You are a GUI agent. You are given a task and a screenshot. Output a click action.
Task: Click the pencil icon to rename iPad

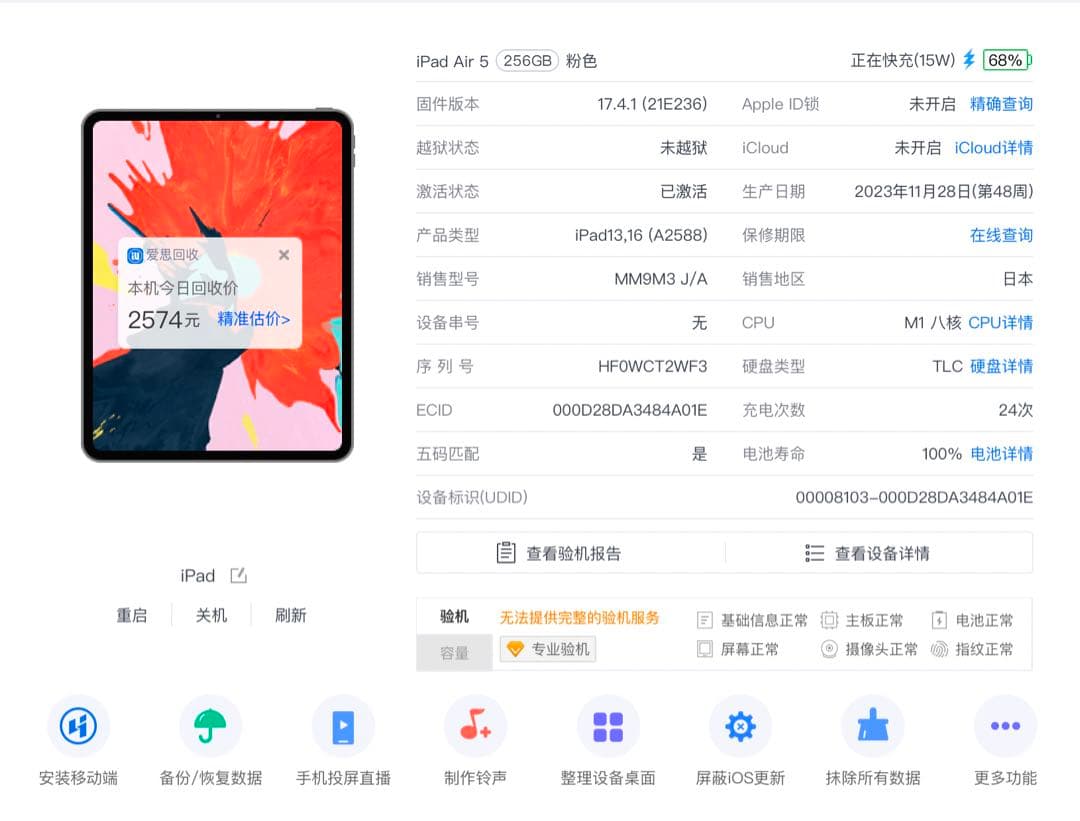pos(239,575)
